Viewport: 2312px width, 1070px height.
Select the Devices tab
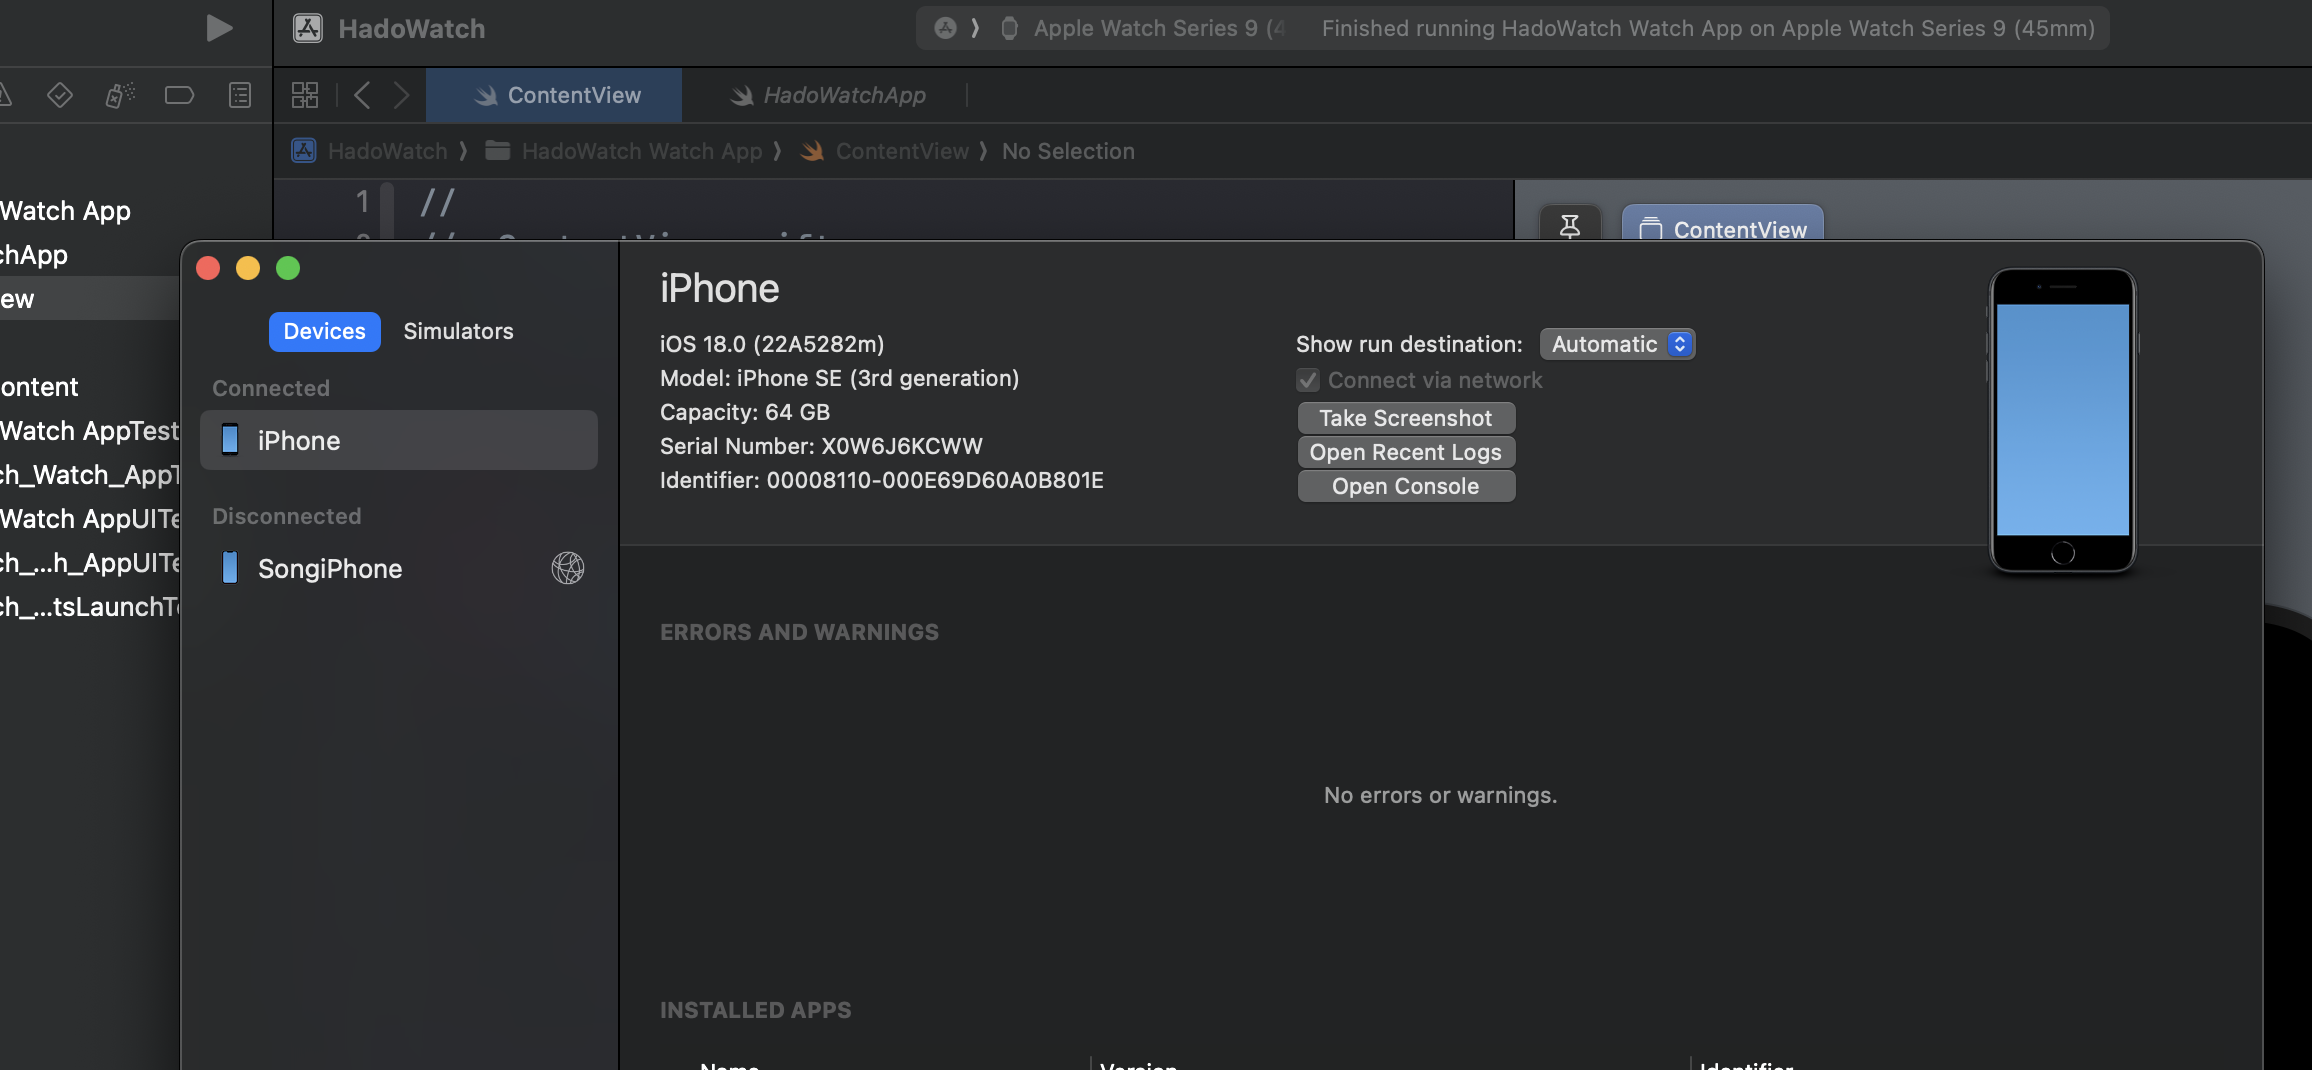325,331
